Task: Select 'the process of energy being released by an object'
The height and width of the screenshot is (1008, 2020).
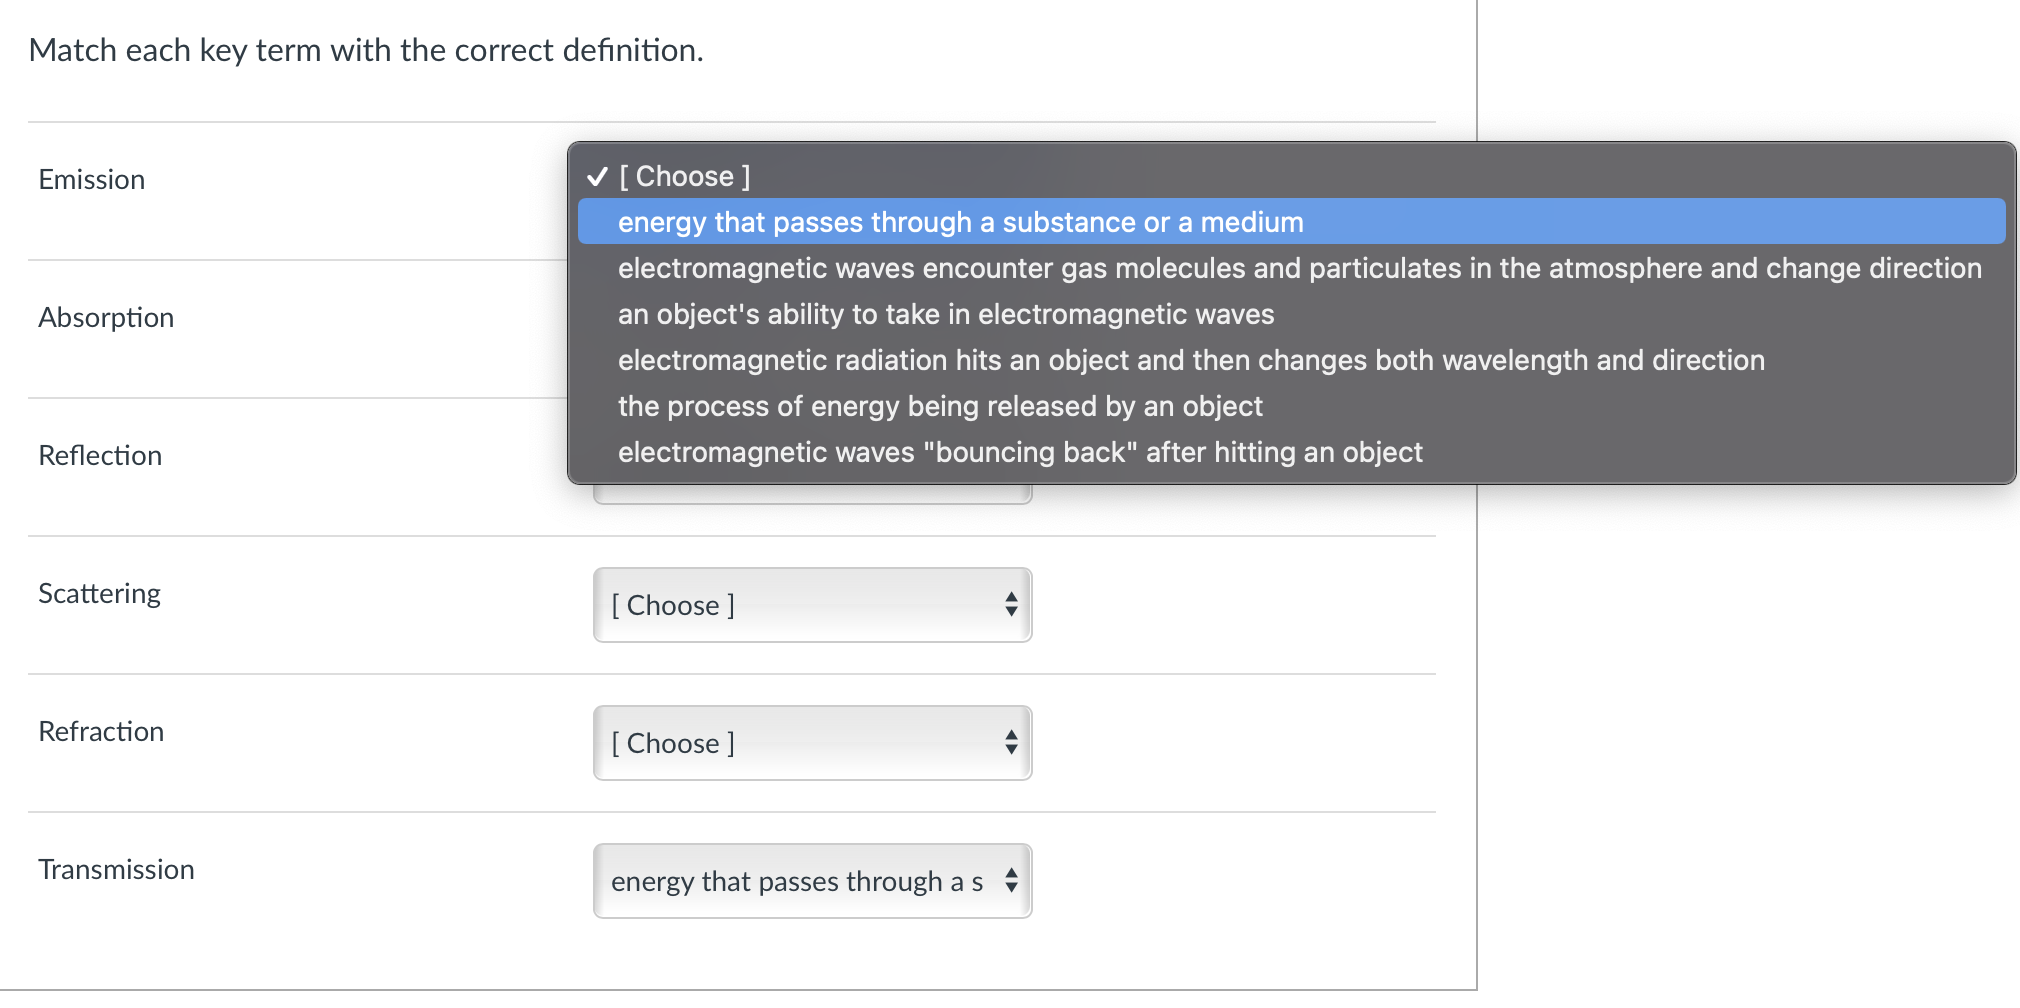Action: pos(938,406)
